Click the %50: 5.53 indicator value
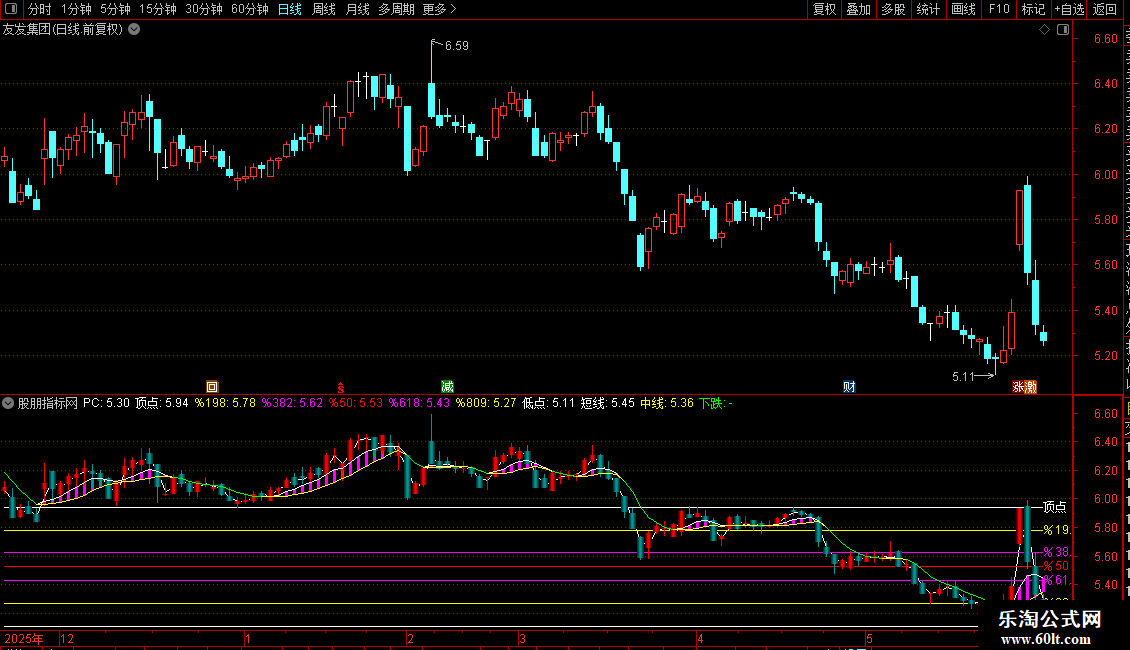 (x=356, y=404)
